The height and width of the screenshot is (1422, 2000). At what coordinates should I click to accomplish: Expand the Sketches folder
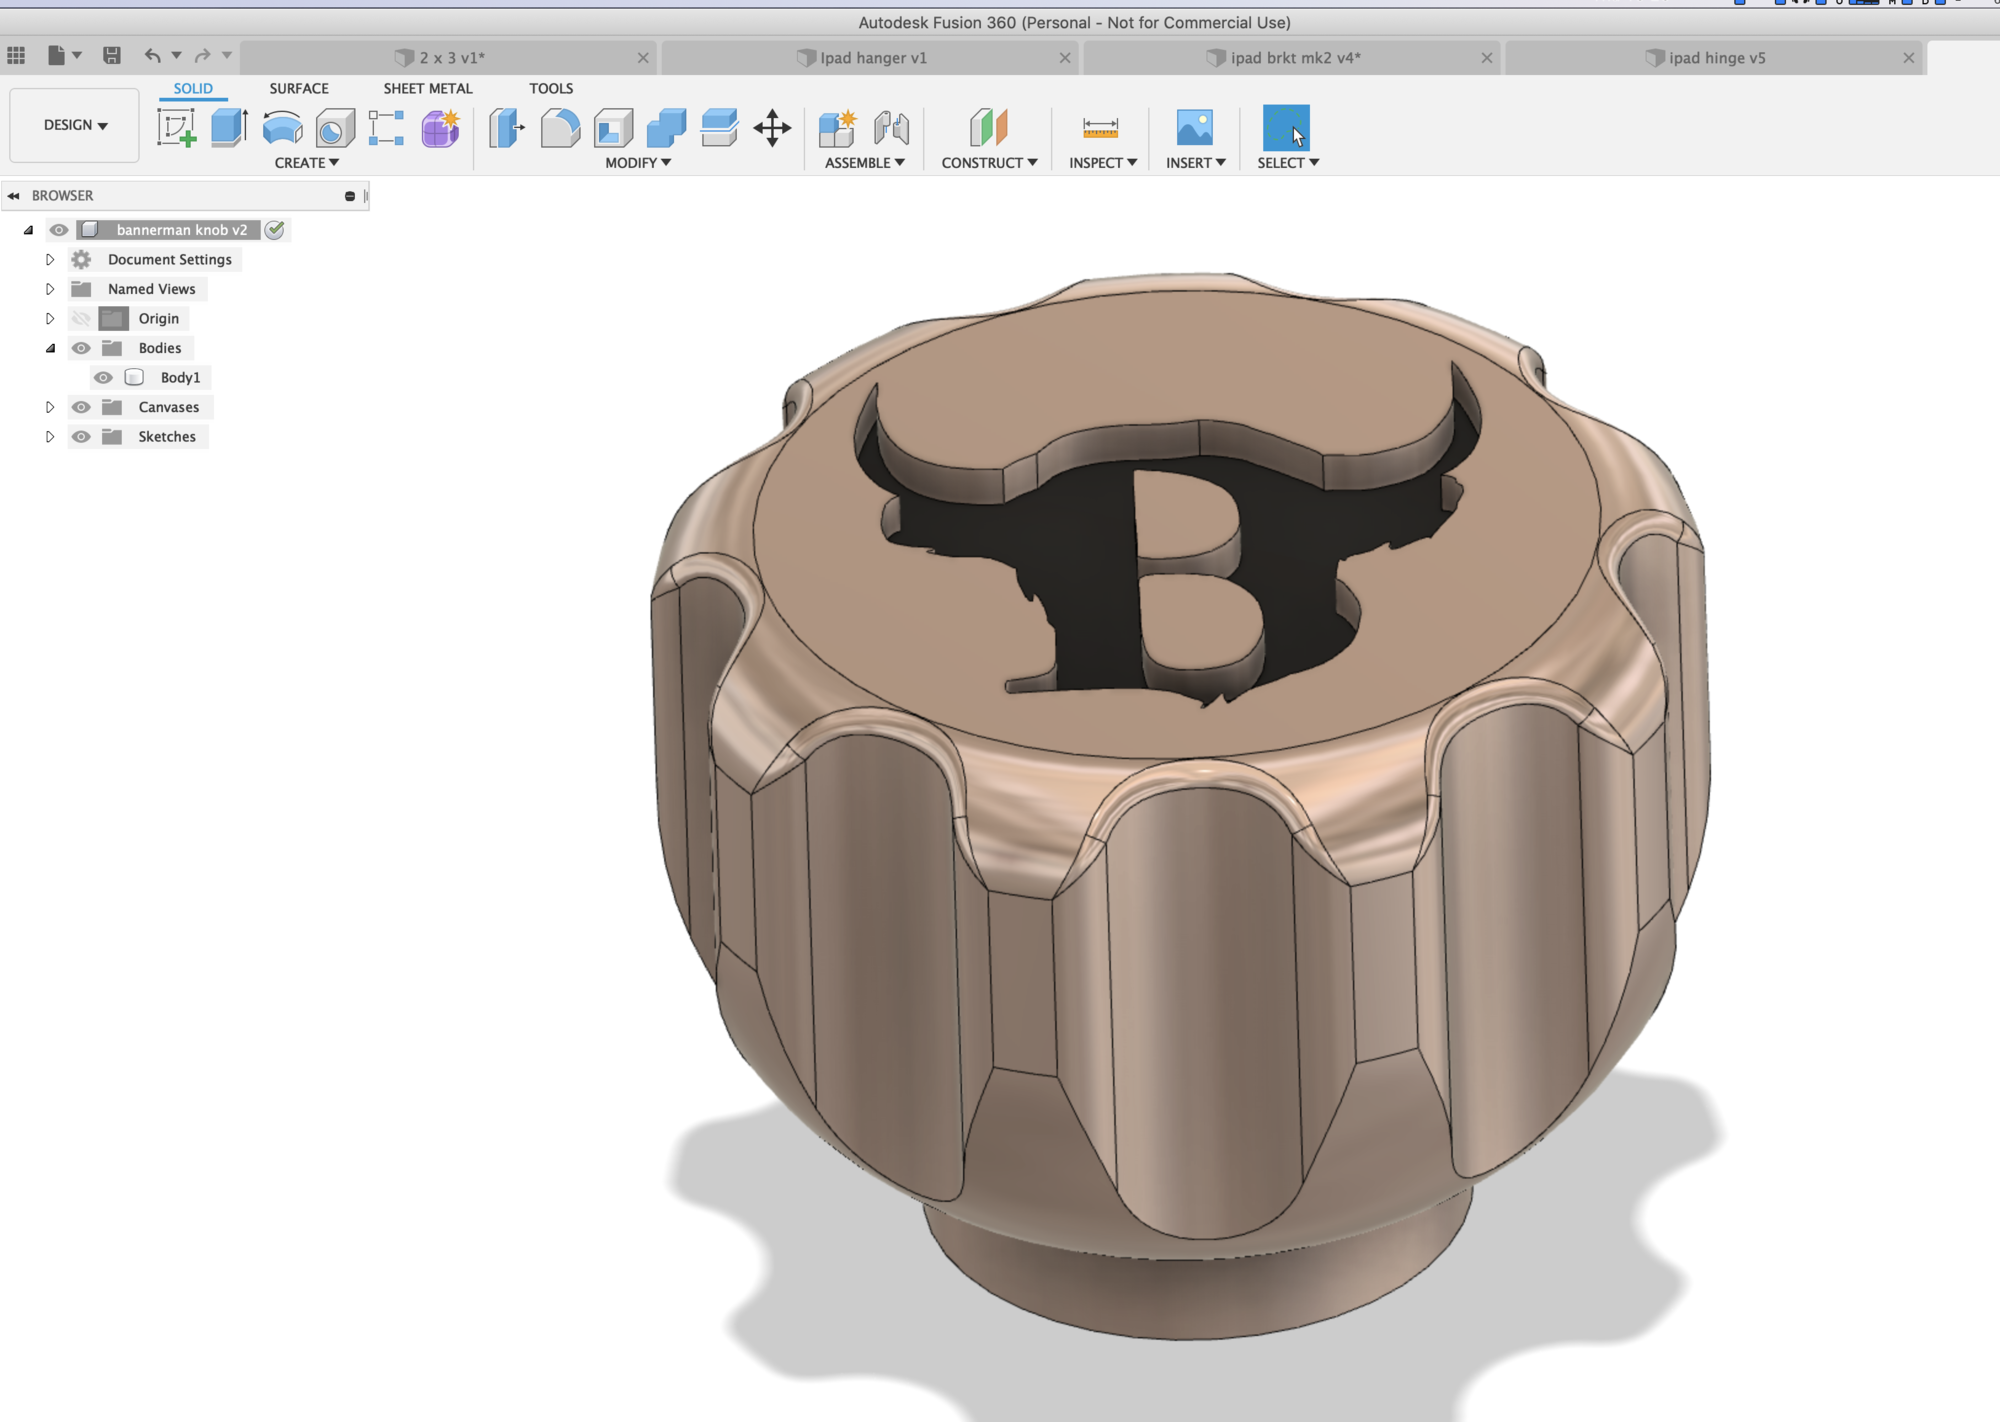tap(49, 437)
